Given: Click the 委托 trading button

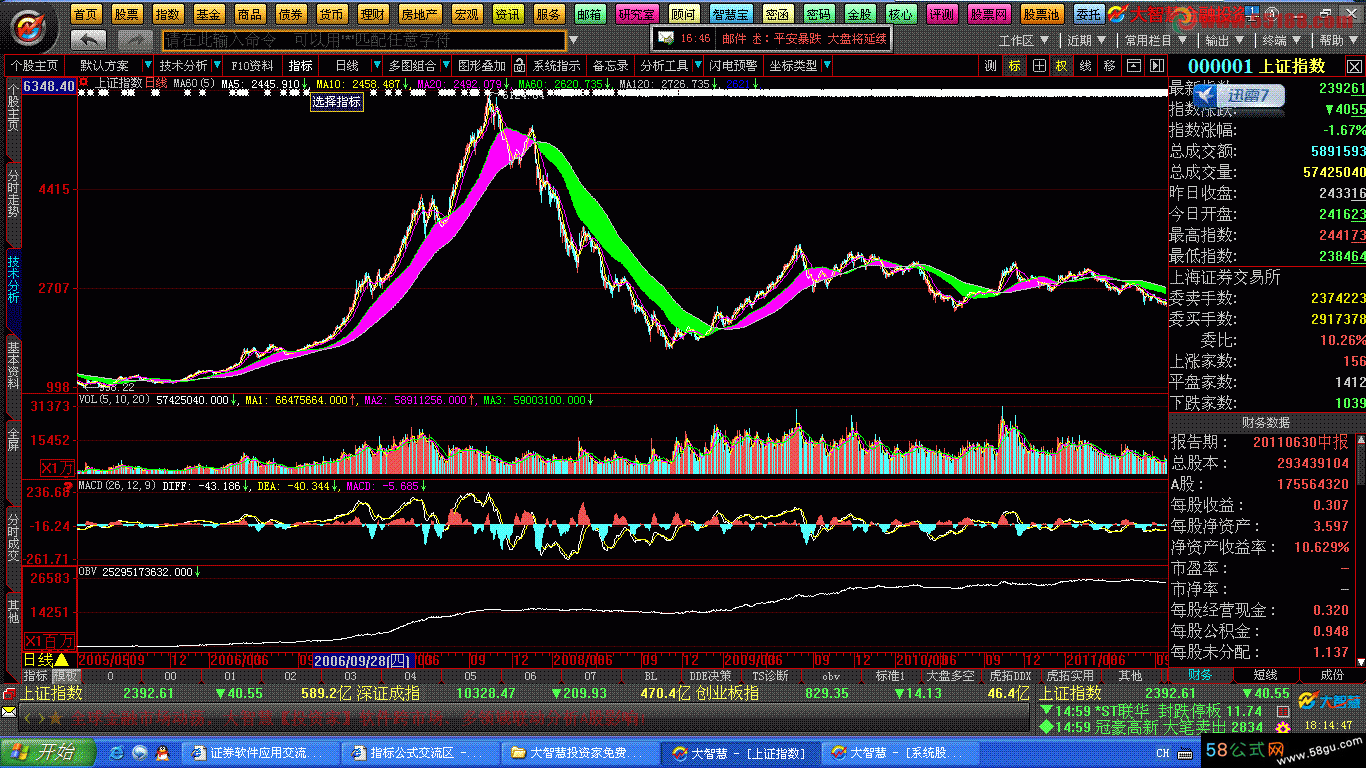Looking at the screenshot, I should (1089, 14).
